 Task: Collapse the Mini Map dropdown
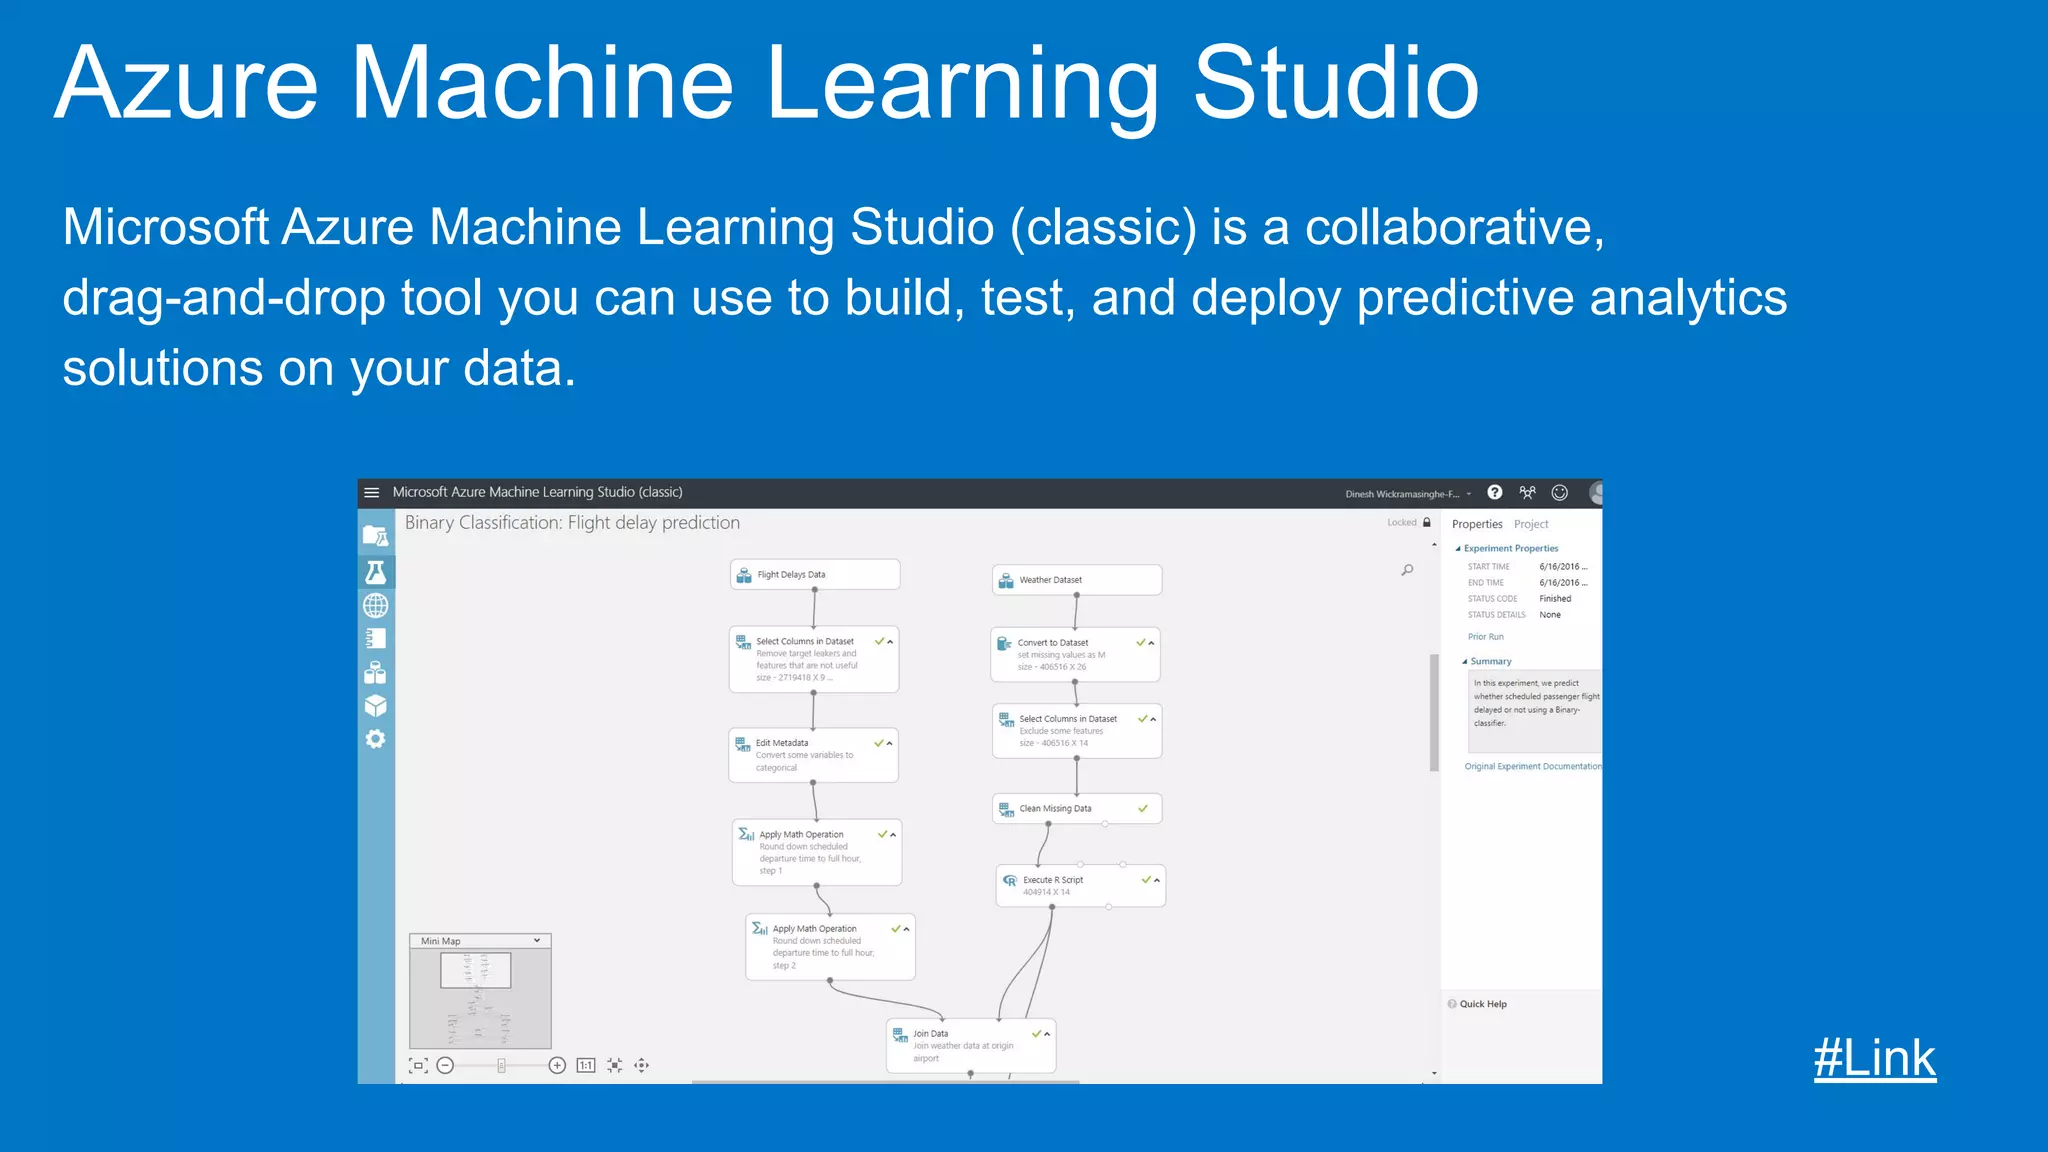pyautogui.click(x=537, y=941)
